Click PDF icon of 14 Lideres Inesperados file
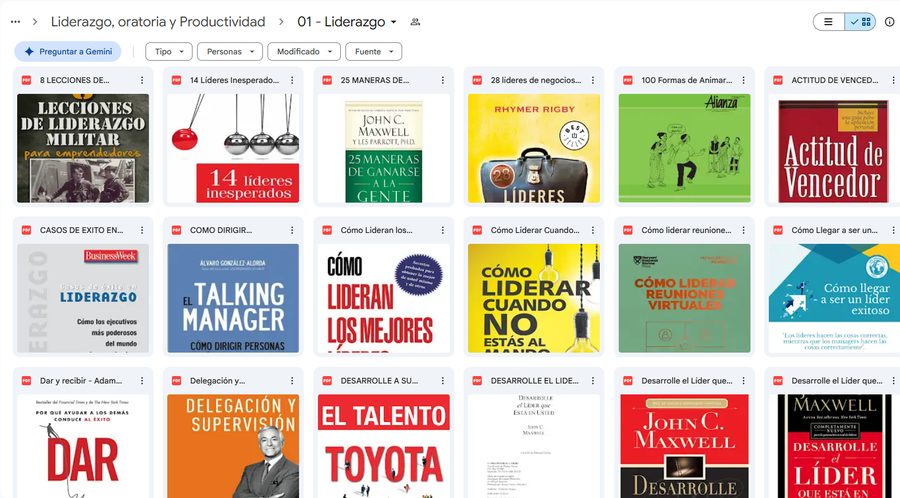The width and height of the screenshot is (900, 498). pos(177,80)
